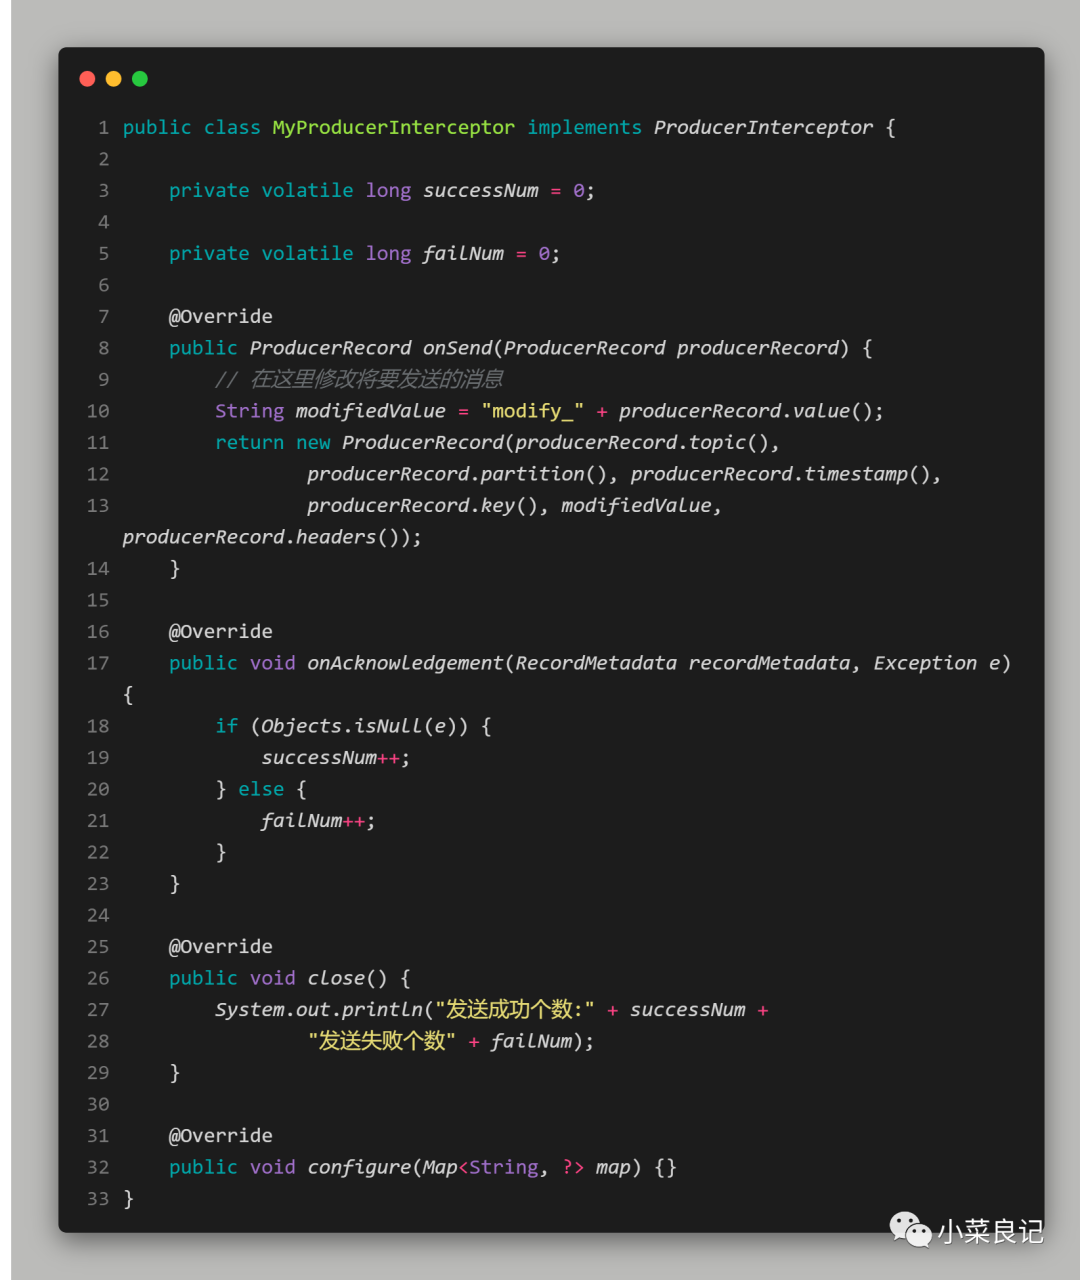The width and height of the screenshot is (1080, 1280).
Task: Click line number 1
Action: tap(103, 128)
